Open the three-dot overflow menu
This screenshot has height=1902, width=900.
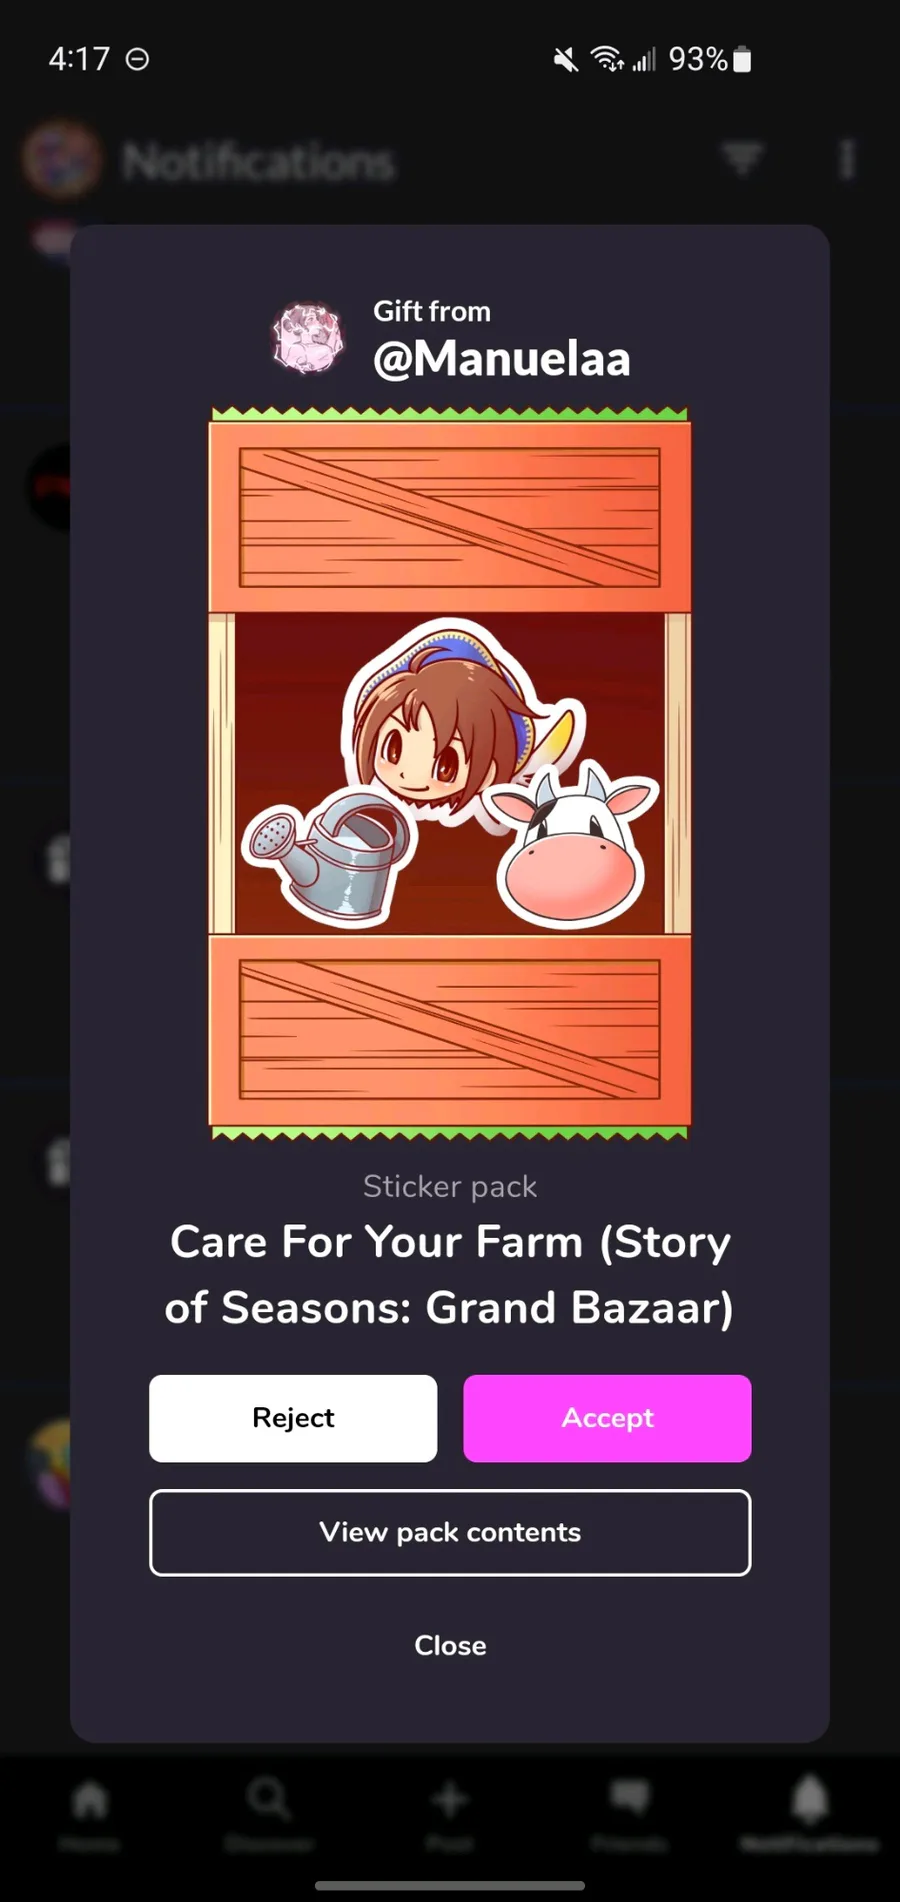pos(847,159)
